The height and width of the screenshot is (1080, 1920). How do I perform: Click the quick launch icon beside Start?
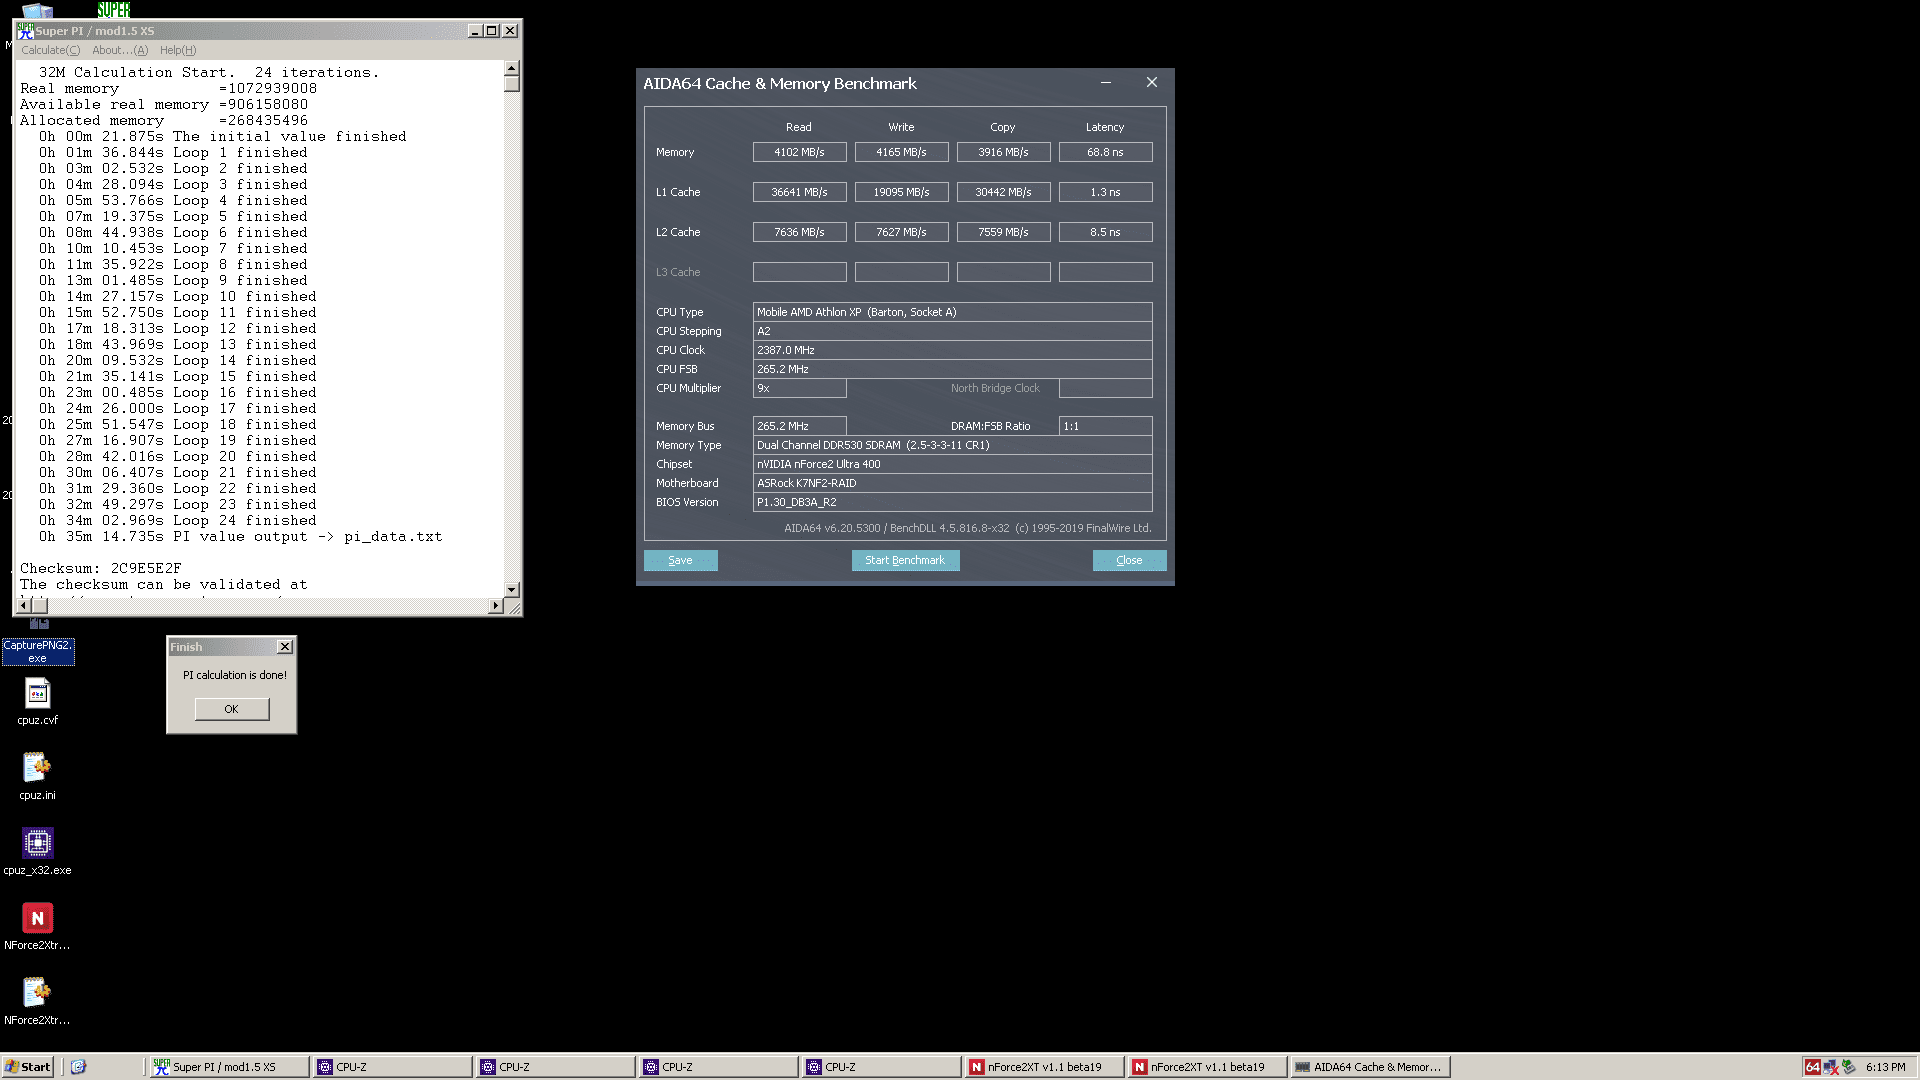point(78,1067)
